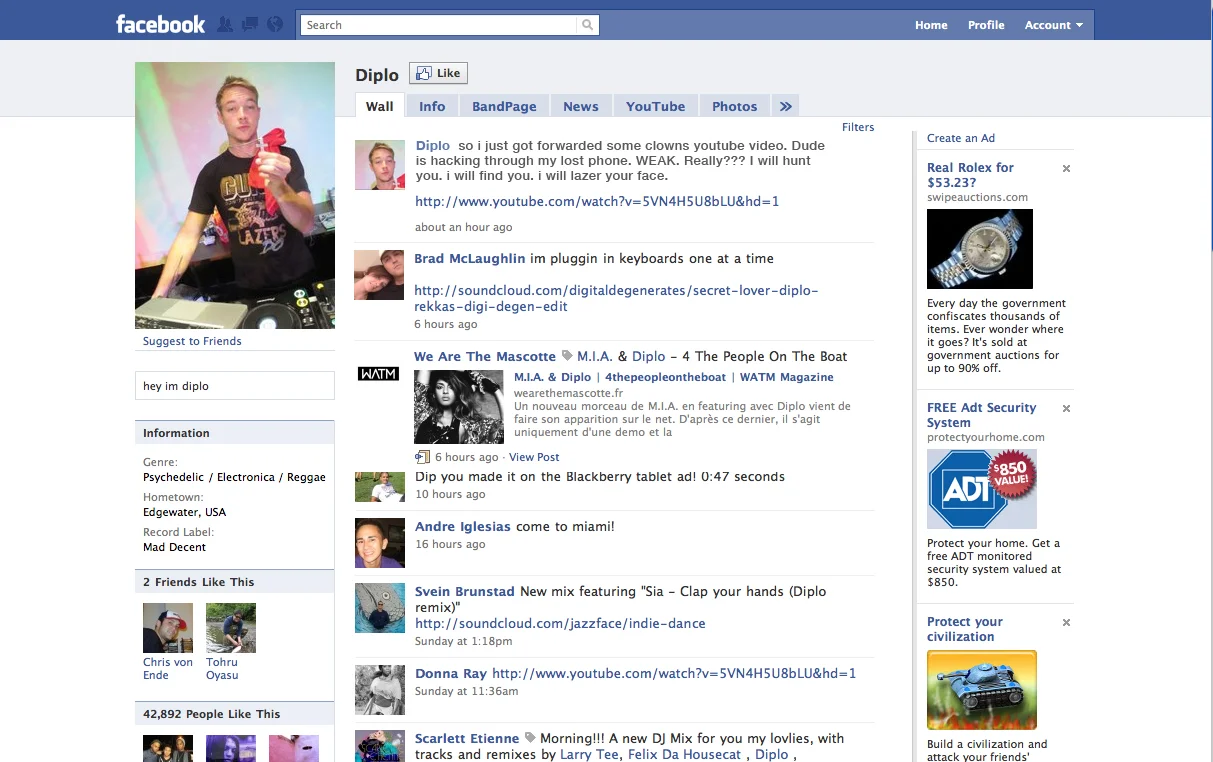Open Donna Ray's YouTube link
Screen dimensions: 1213x762
tap(674, 673)
